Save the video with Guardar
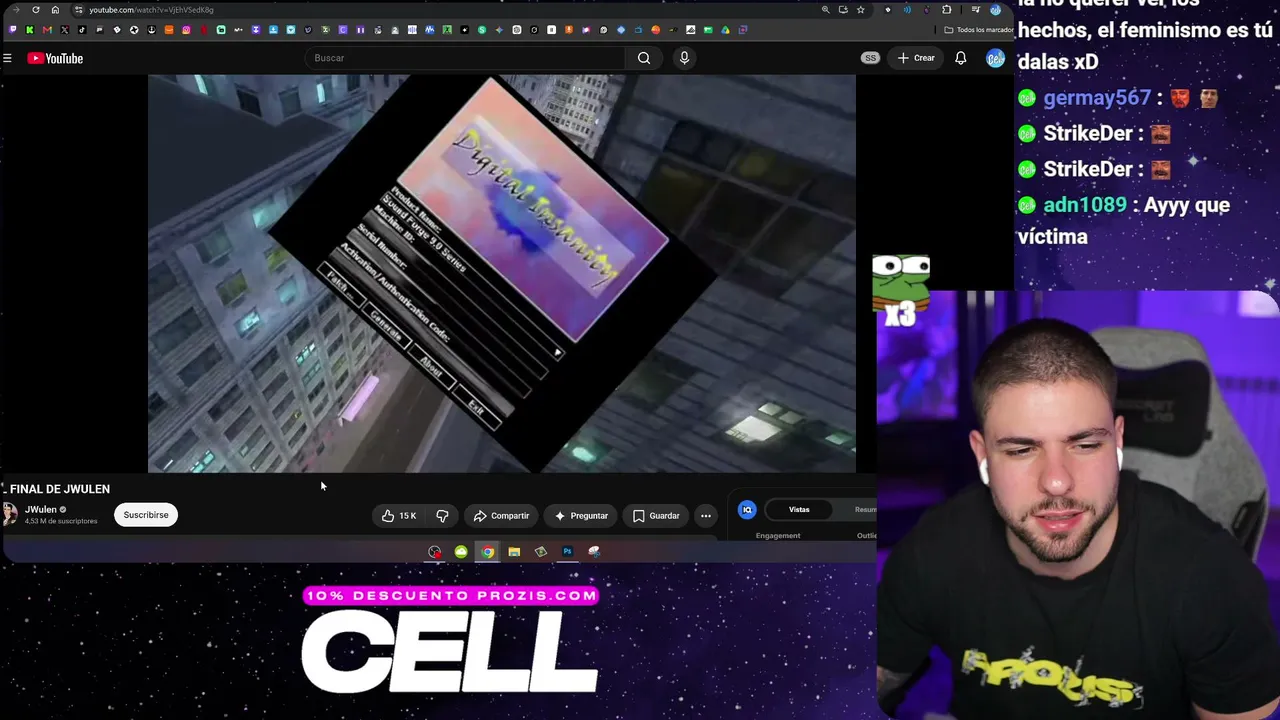The height and width of the screenshot is (720, 1280). 656,516
